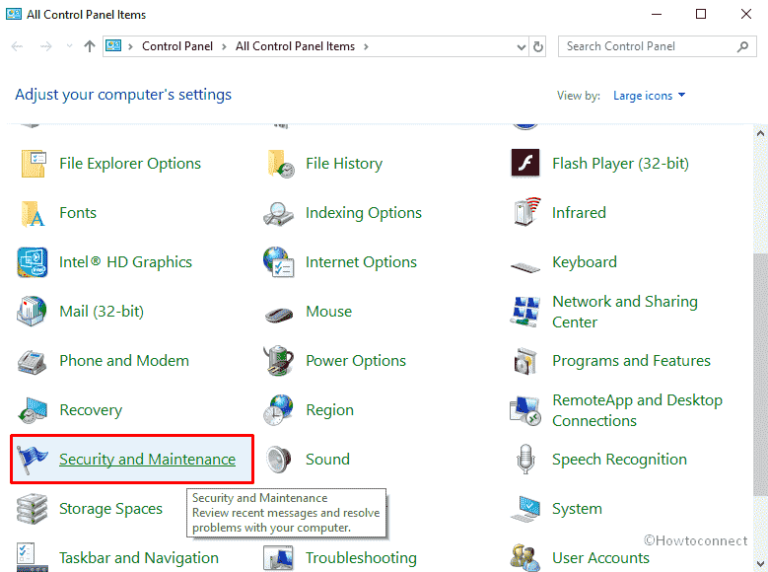Expand the chevron before Control Panel breadcrumb
The width and height of the screenshot is (768, 572).
pos(130,47)
